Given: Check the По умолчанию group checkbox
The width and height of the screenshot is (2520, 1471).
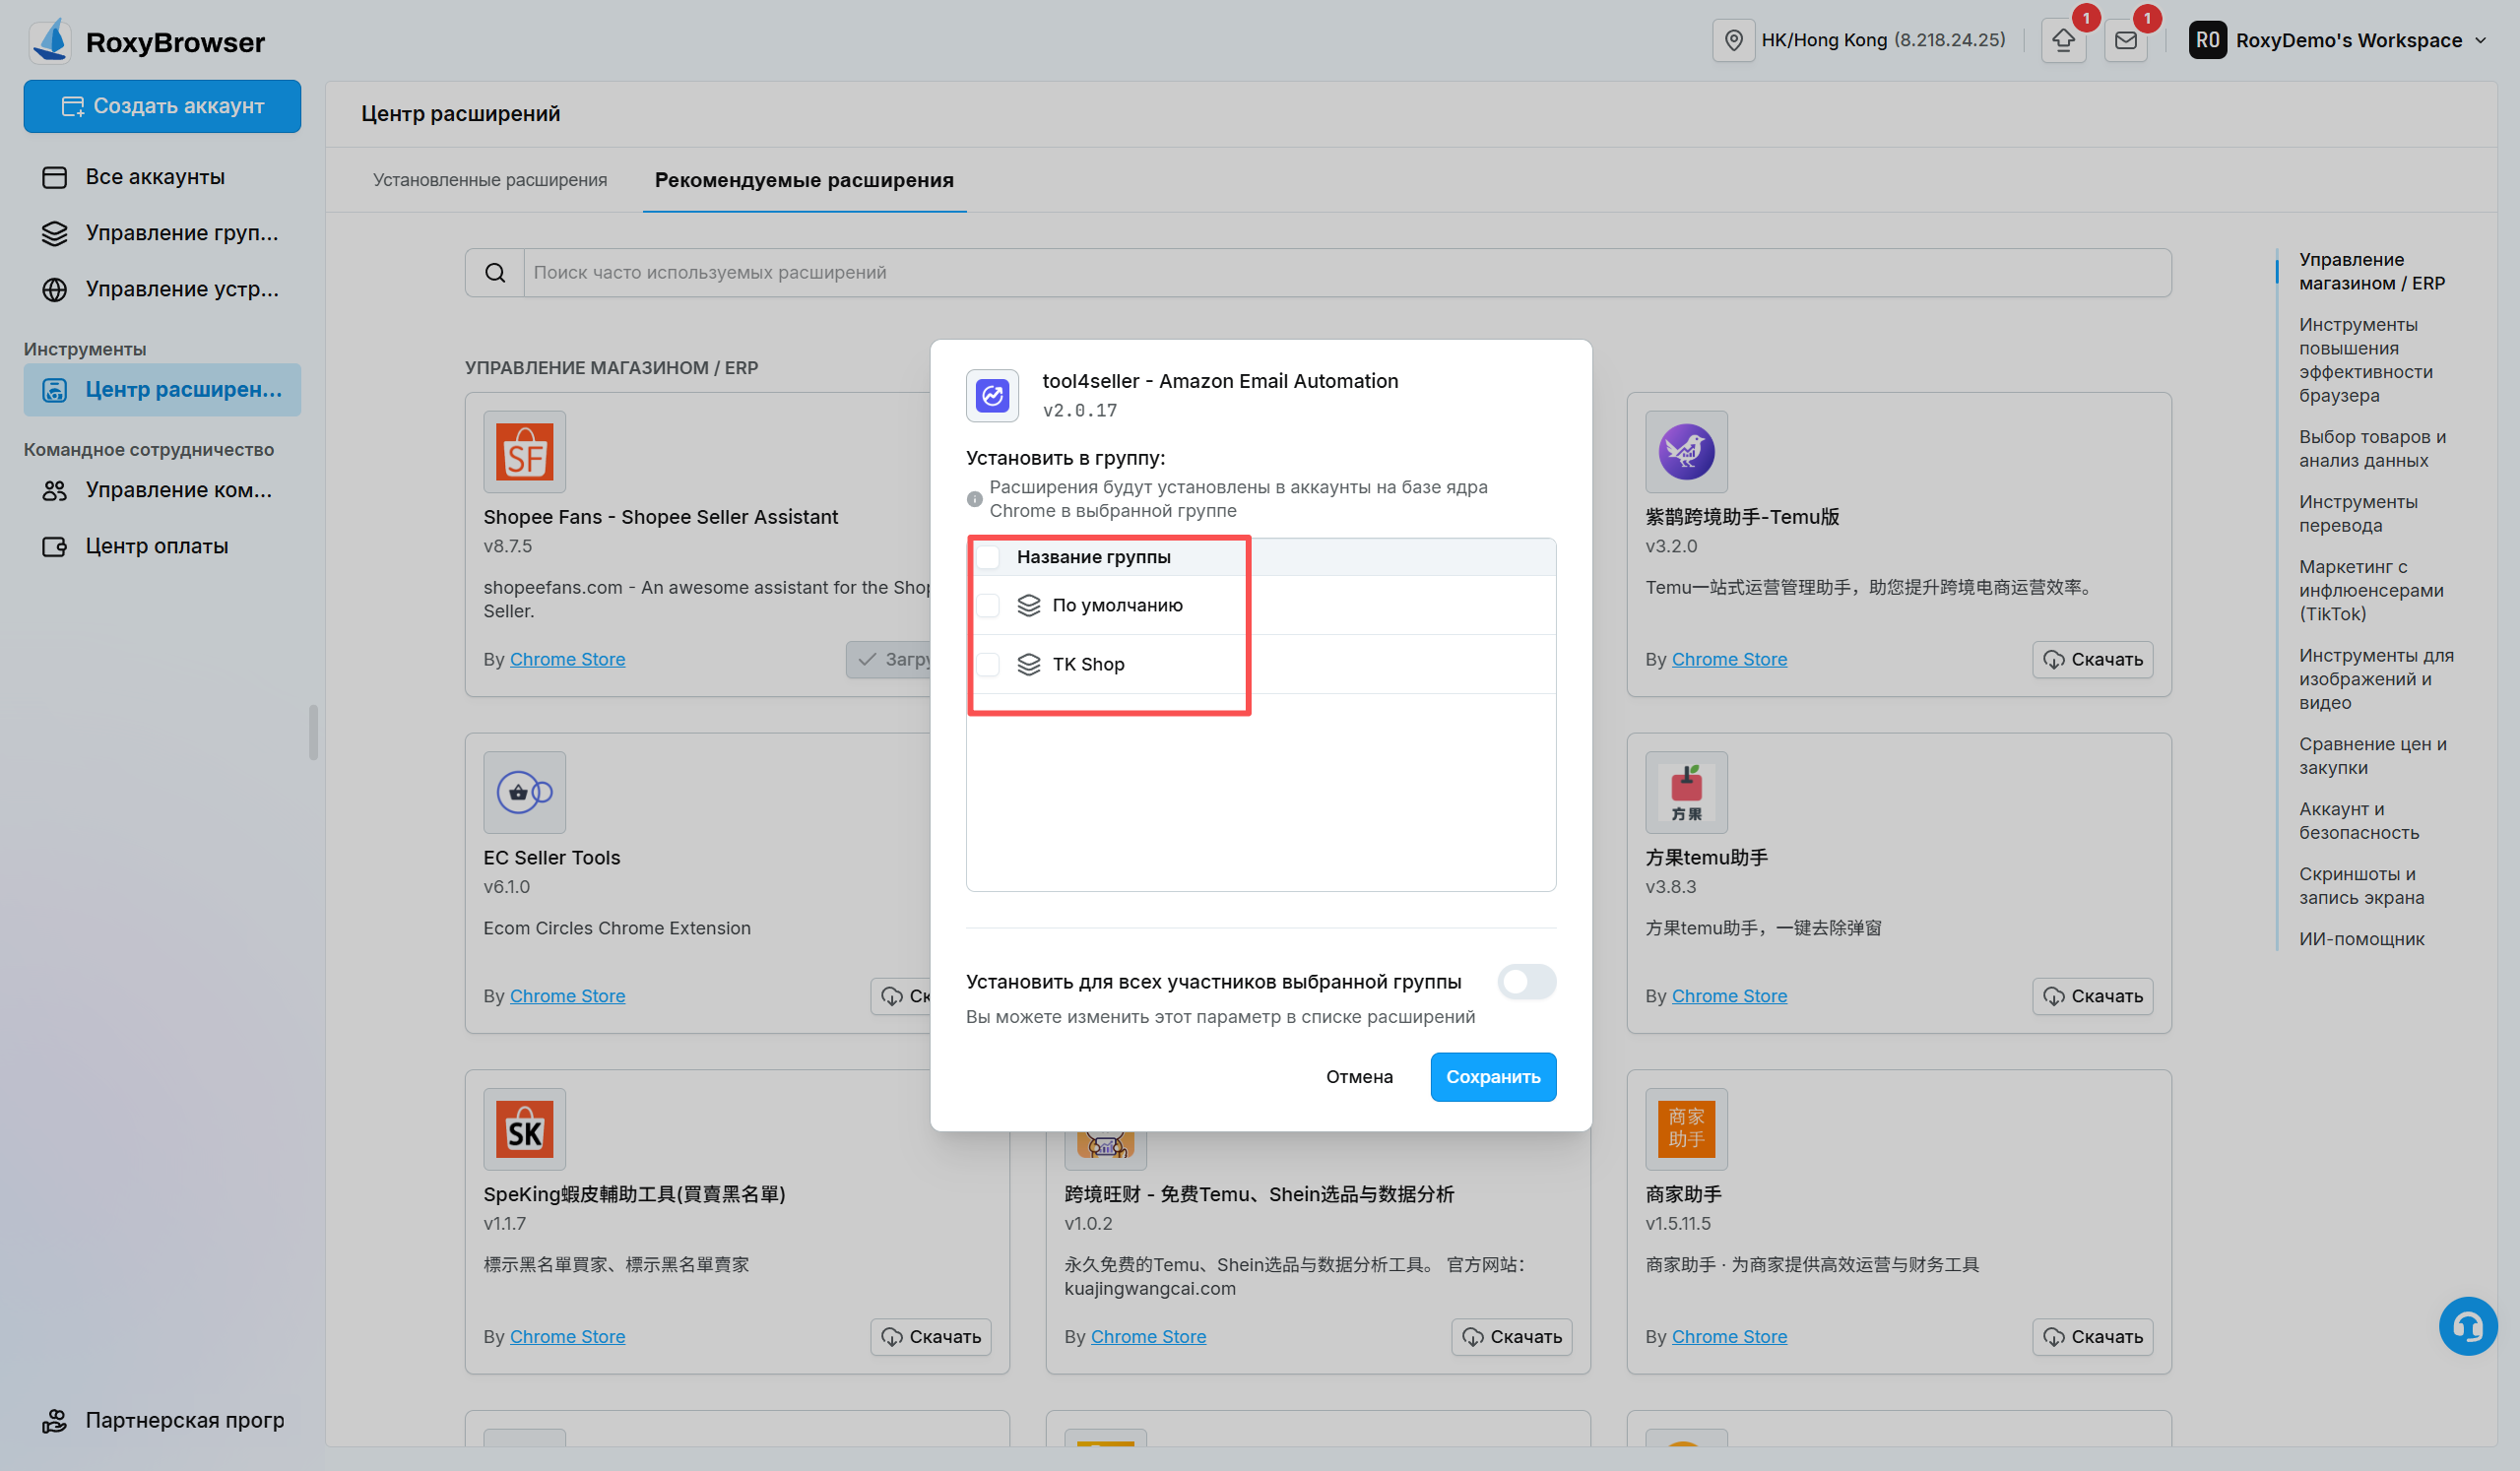Looking at the screenshot, I should [988, 605].
